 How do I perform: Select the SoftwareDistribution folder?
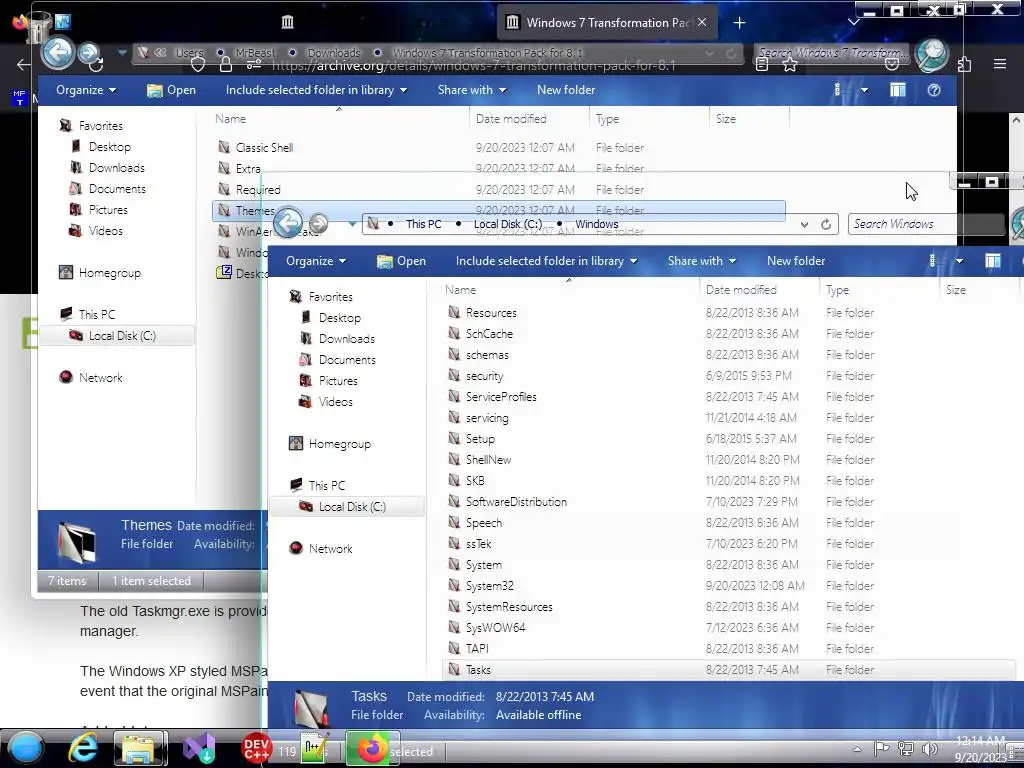(x=516, y=502)
